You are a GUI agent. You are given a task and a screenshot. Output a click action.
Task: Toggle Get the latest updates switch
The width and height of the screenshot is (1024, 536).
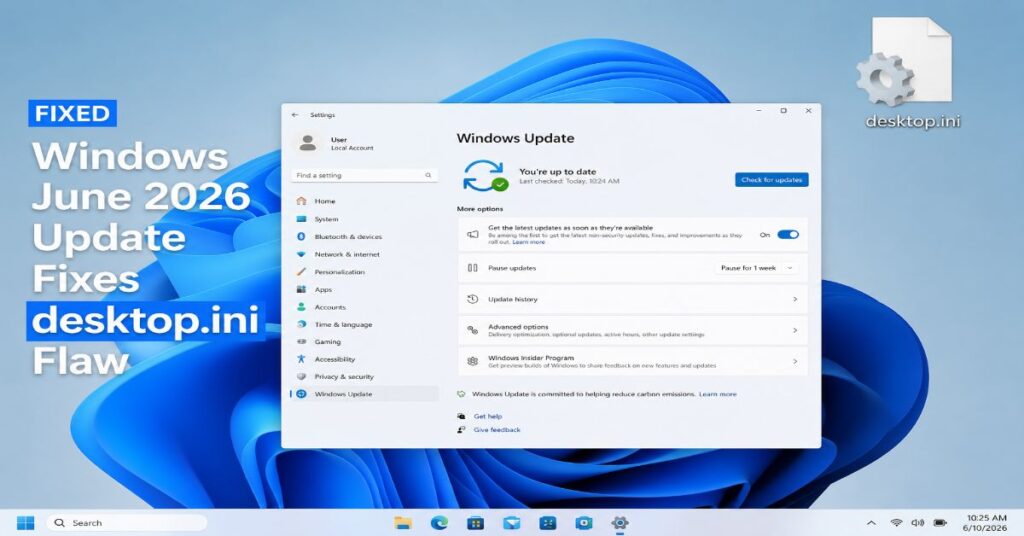coord(788,235)
